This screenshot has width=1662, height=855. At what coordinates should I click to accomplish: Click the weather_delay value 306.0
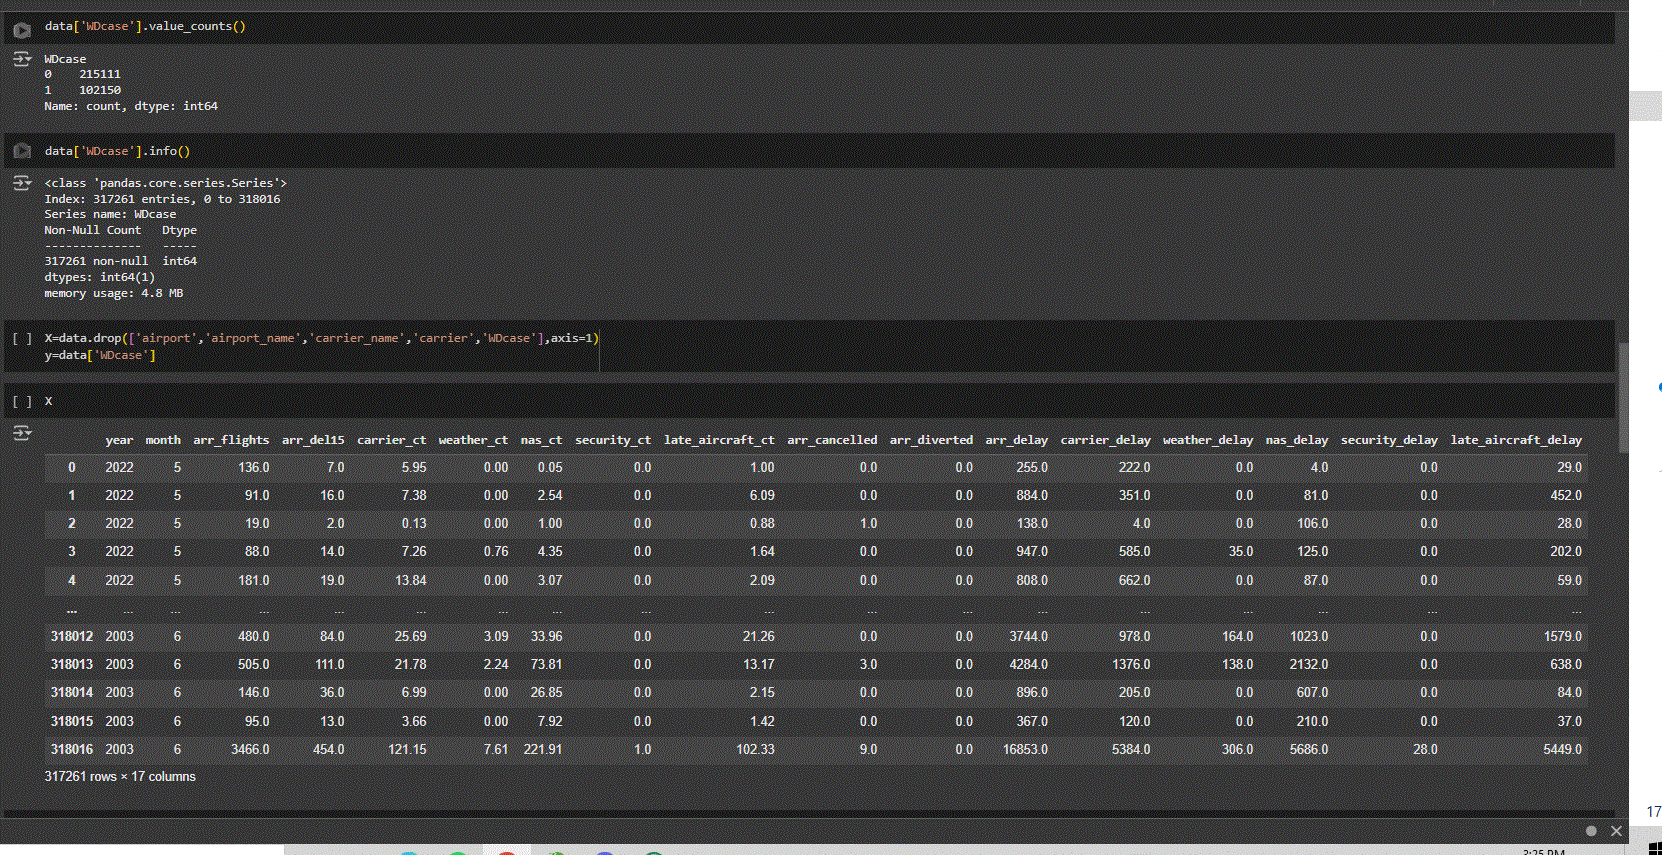coord(1237,749)
